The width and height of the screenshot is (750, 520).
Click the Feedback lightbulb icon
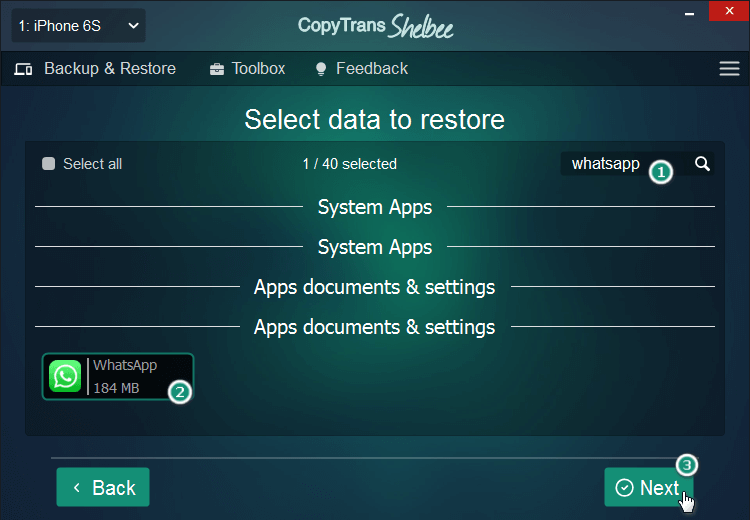coord(321,69)
